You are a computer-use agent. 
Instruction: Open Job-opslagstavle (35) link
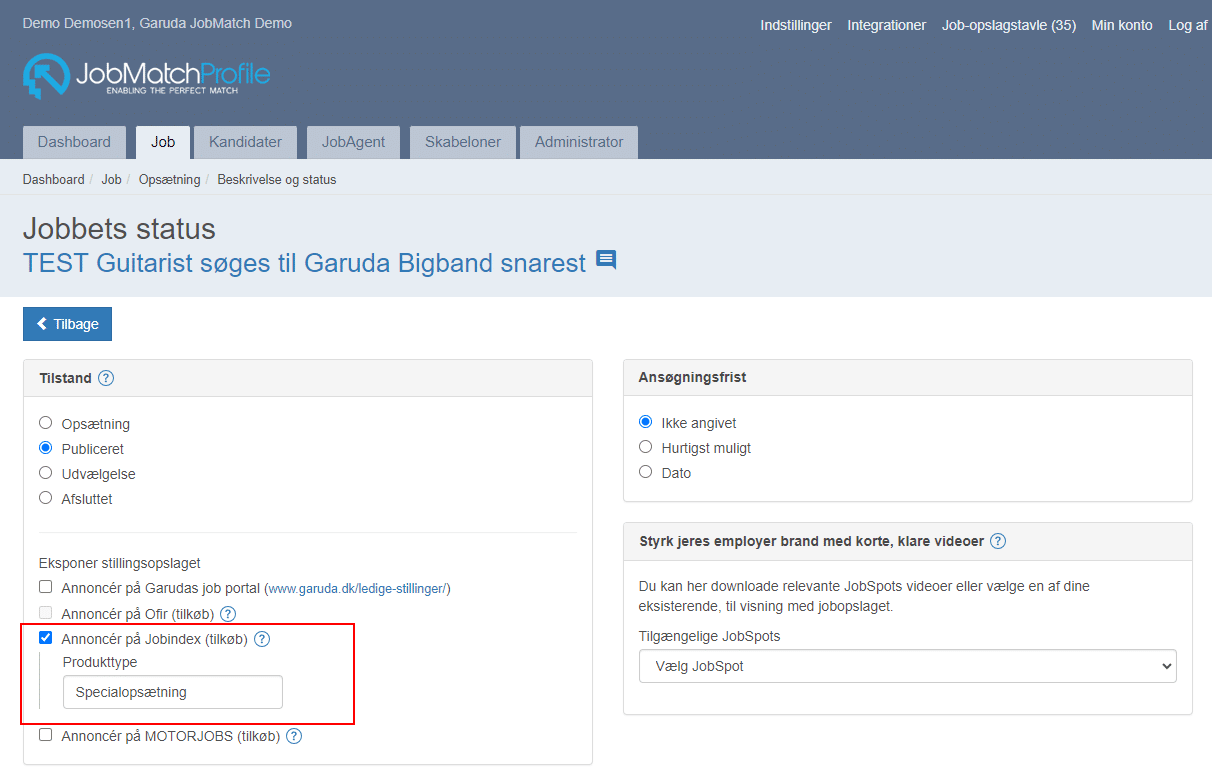point(1009,25)
